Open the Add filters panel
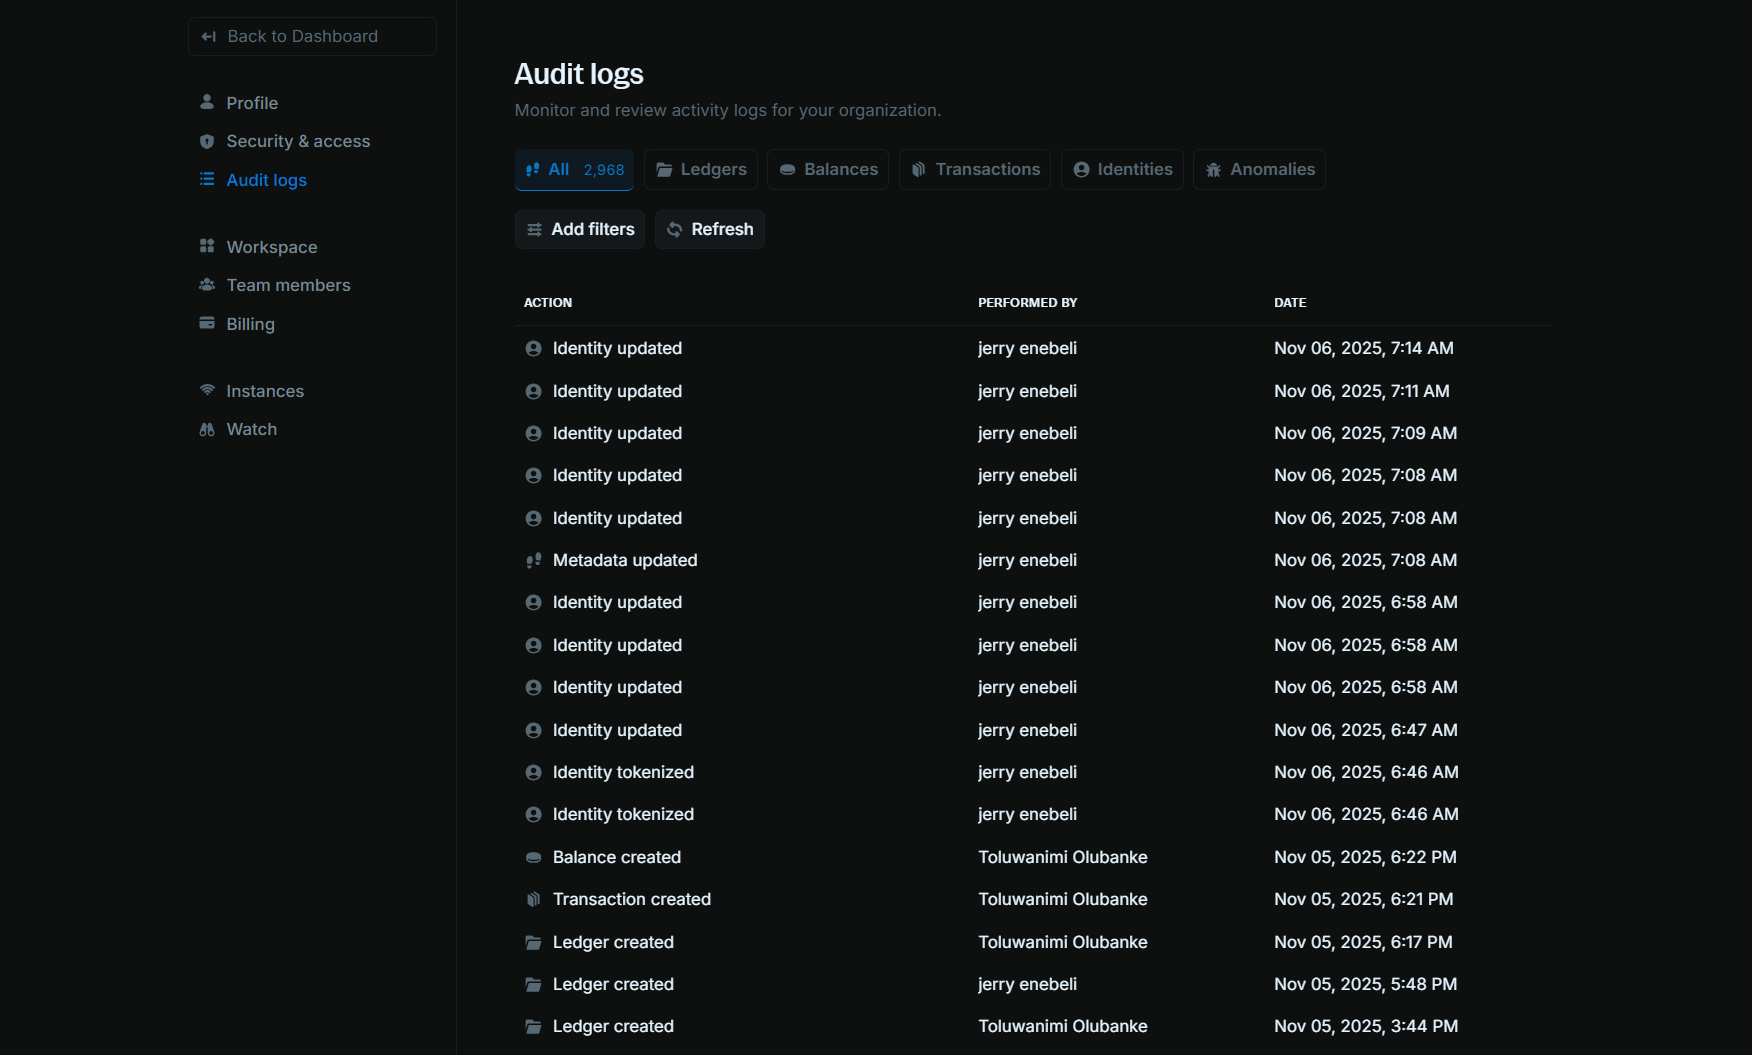Image resolution: width=1752 pixels, height=1055 pixels. [579, 229]
